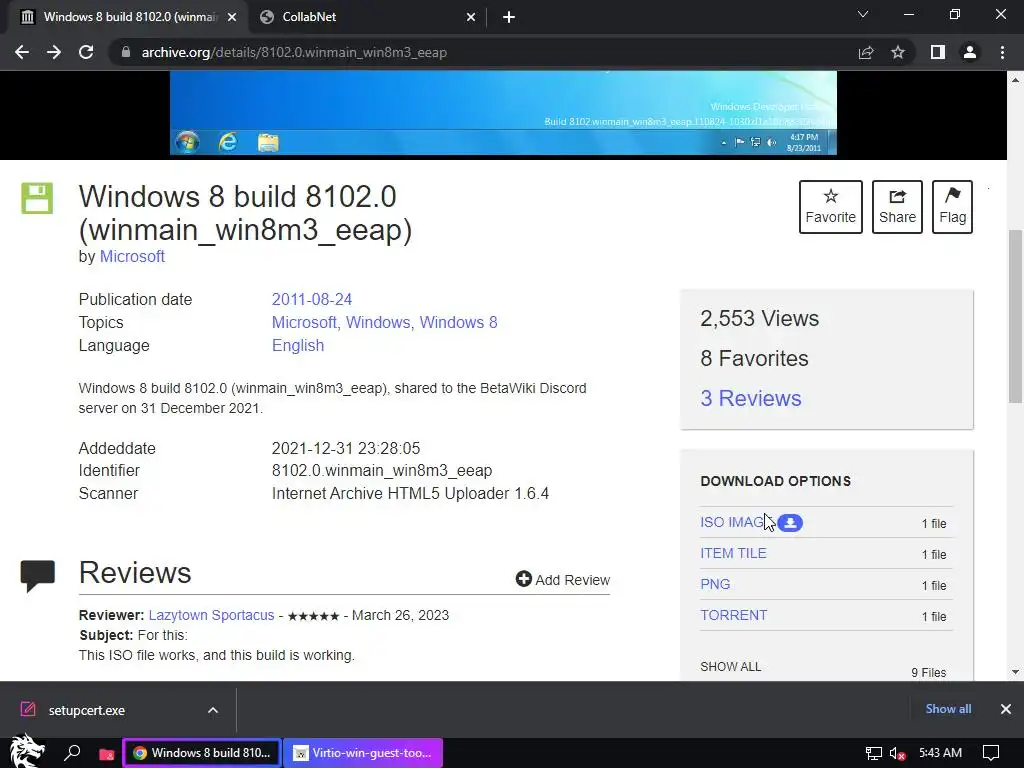Screen dimensions: 1024x768
Task: Click Internet Archive HTML5 Uploader 1.6.4 text
Action: 410,493
